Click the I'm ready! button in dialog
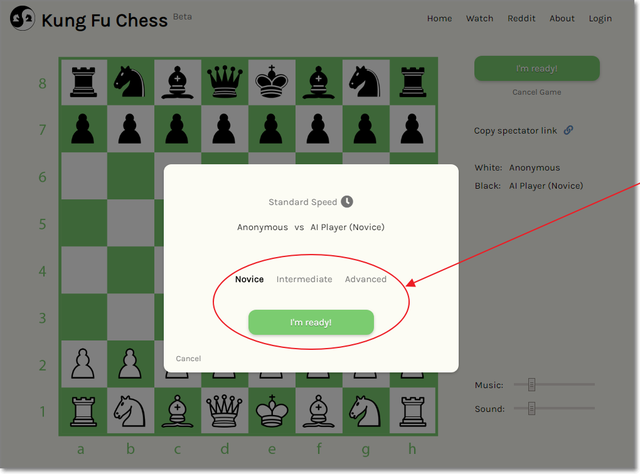Screen dimensions: 640x474 (311, 322)
